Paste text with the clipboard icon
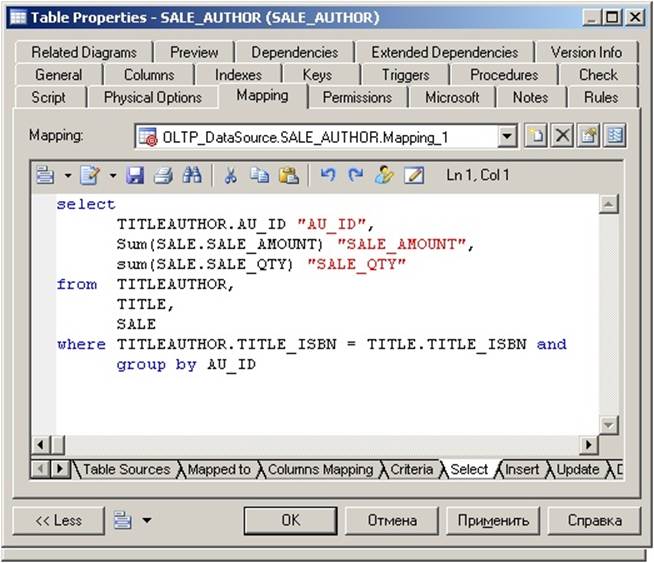The height and width of the screenshot is (563, 654). coord(289,175)
